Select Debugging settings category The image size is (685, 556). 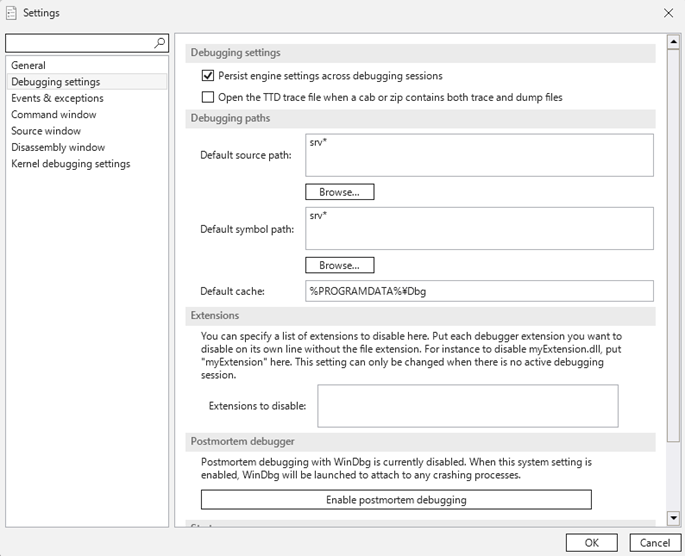[55, 82]
